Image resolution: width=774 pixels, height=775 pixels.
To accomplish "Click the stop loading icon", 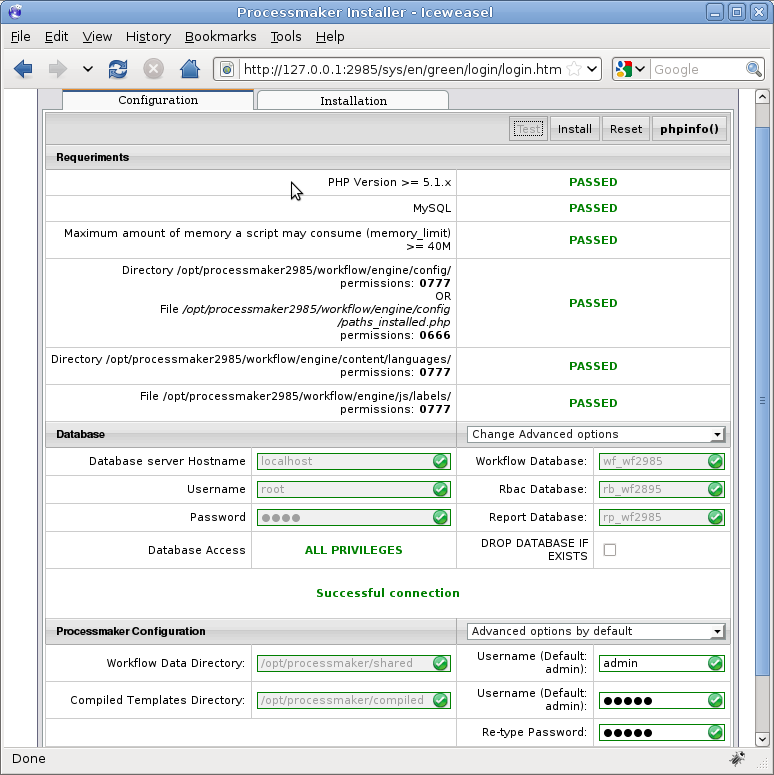I will 153,69.
